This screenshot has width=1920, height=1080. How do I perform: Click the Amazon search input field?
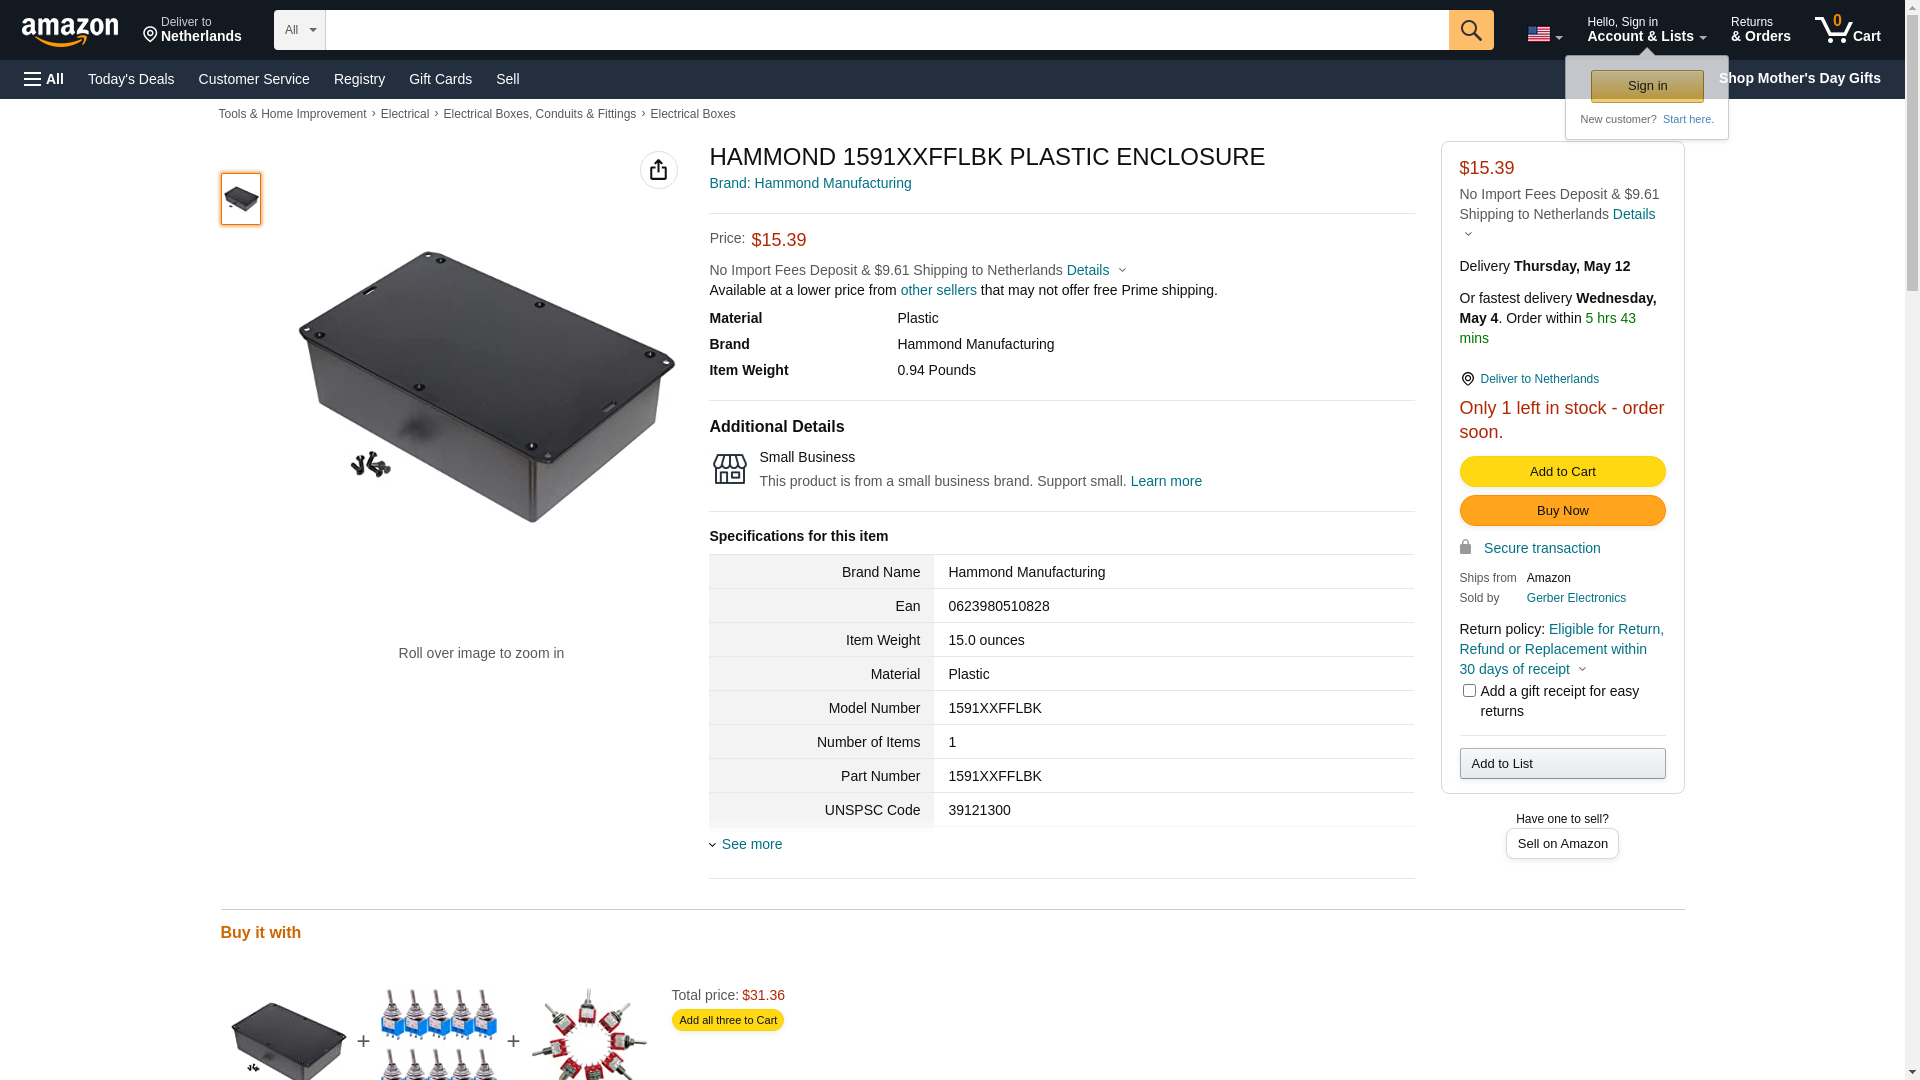point(886,30)
